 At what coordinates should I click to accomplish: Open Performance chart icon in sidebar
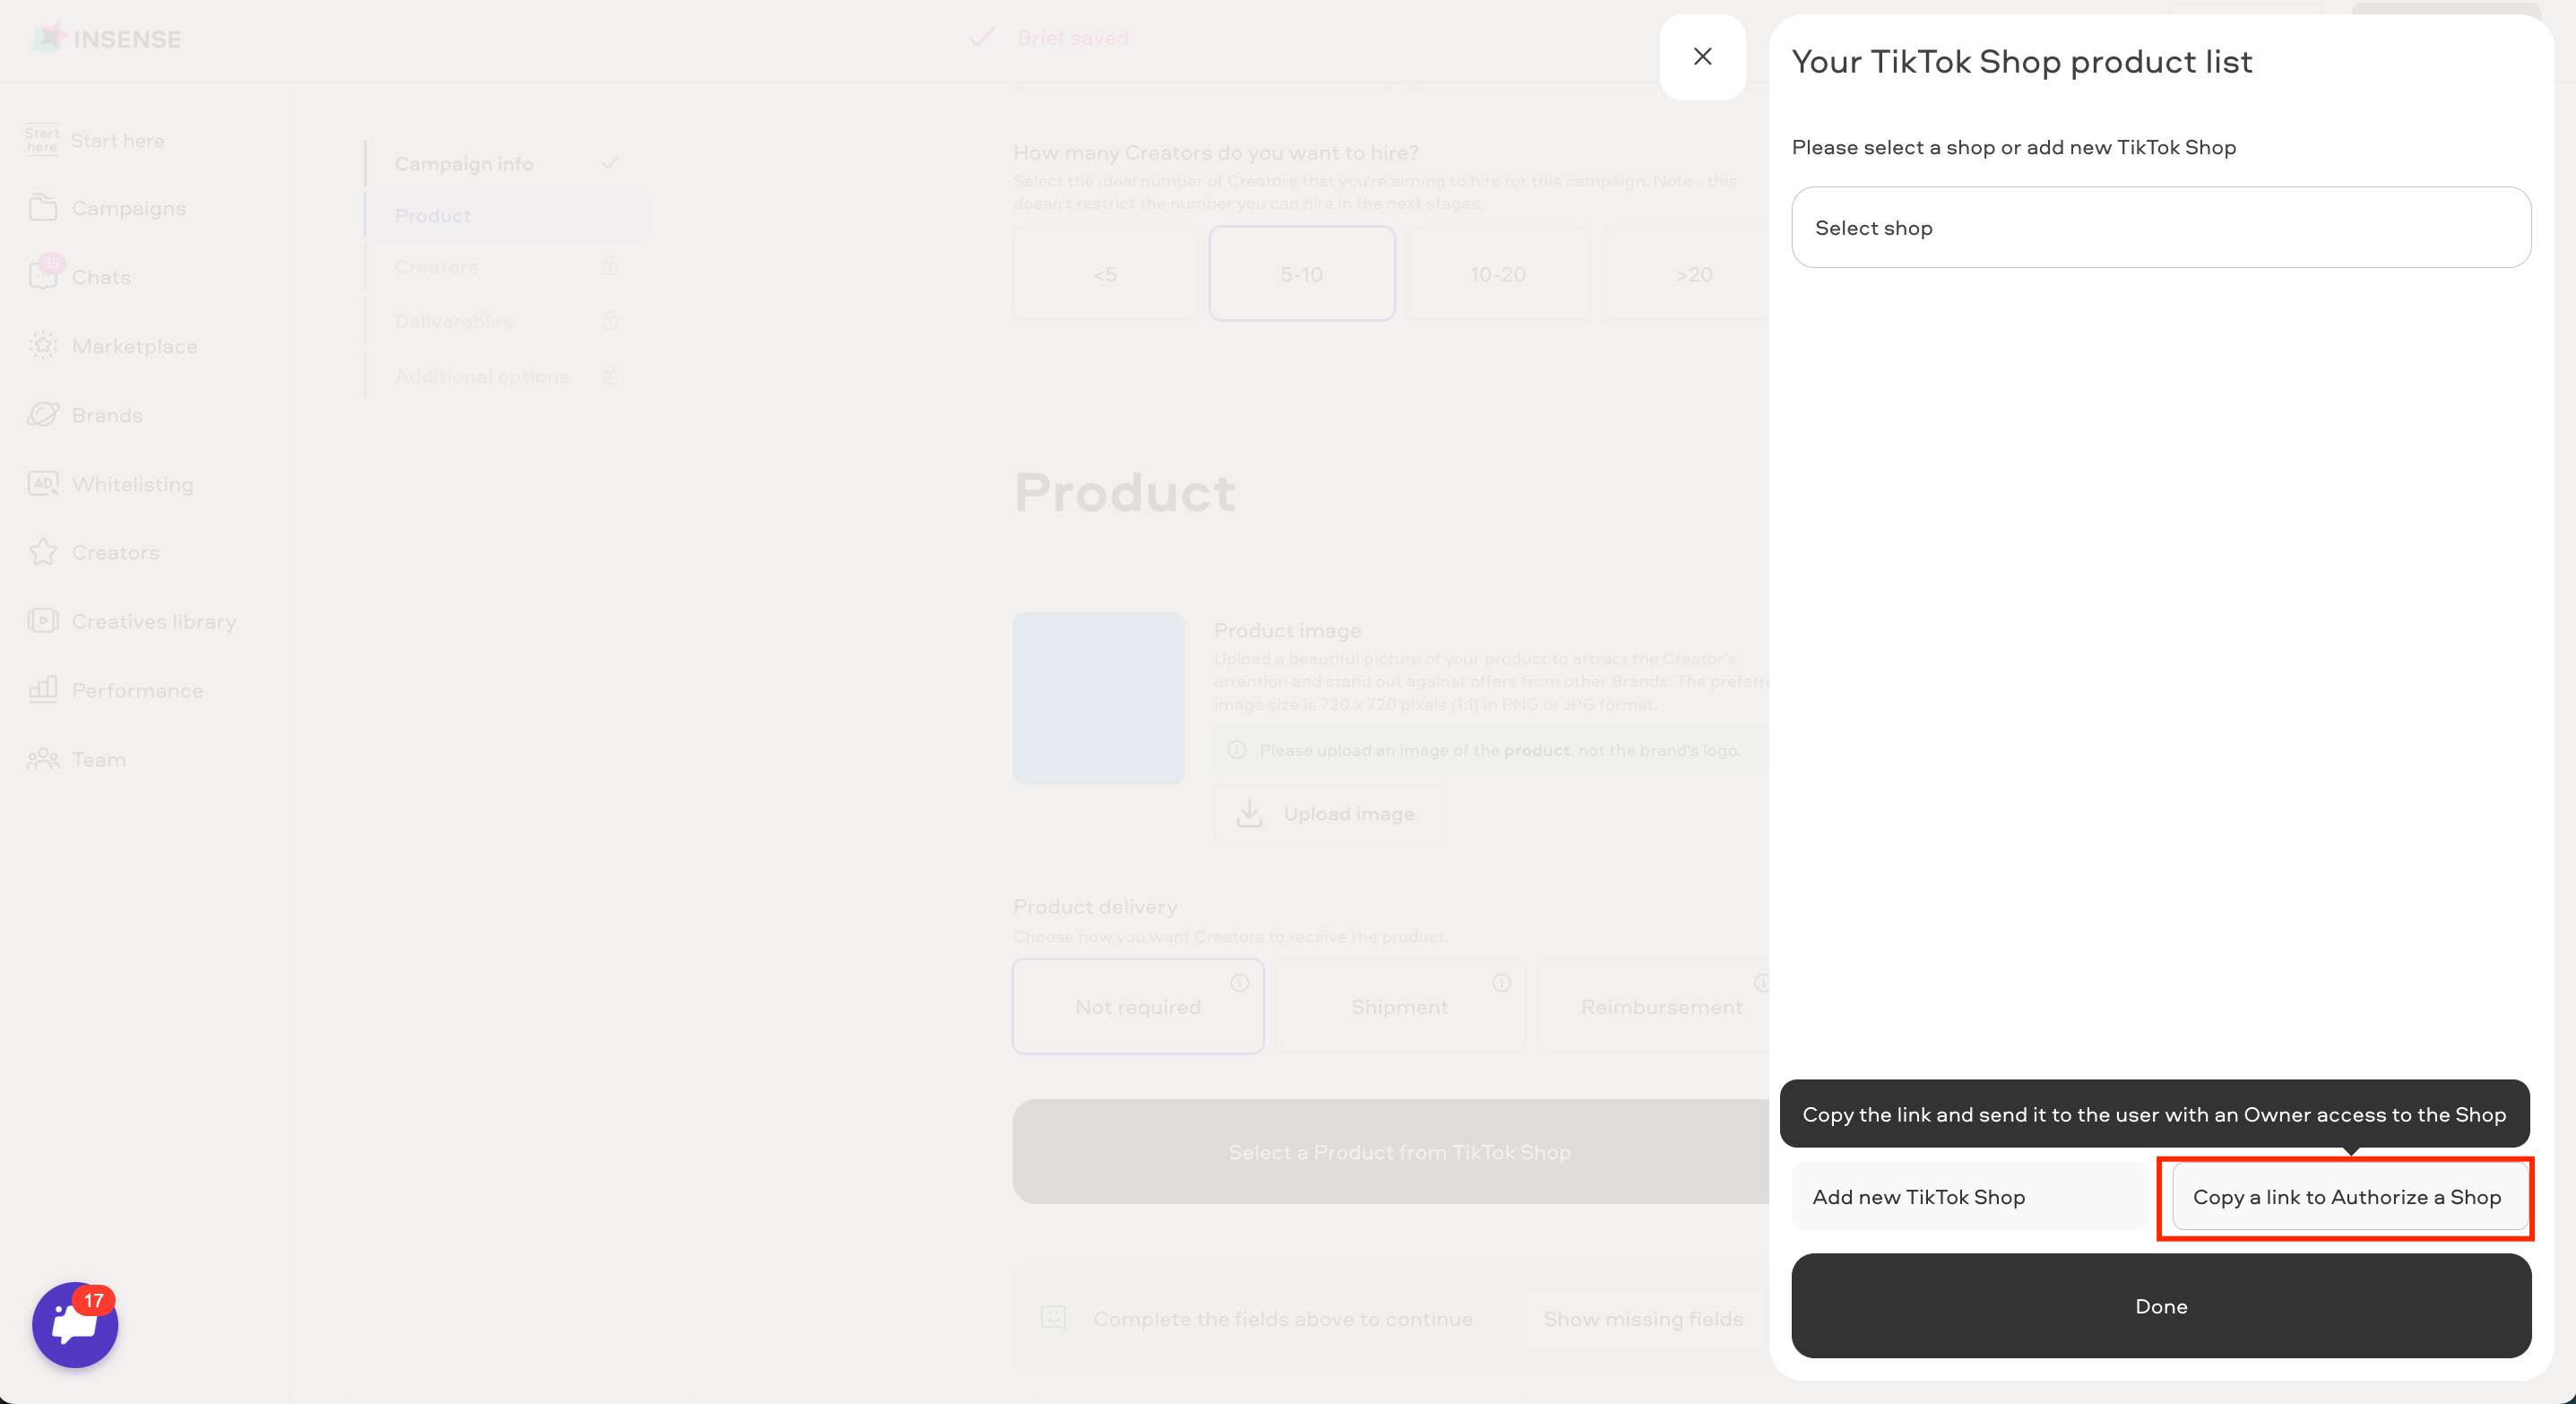43,690
